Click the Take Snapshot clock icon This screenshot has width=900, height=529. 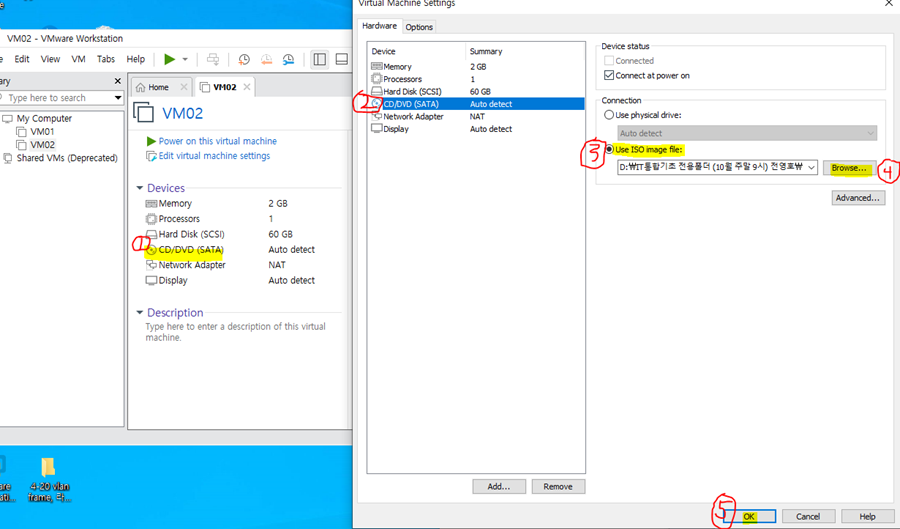244,59
